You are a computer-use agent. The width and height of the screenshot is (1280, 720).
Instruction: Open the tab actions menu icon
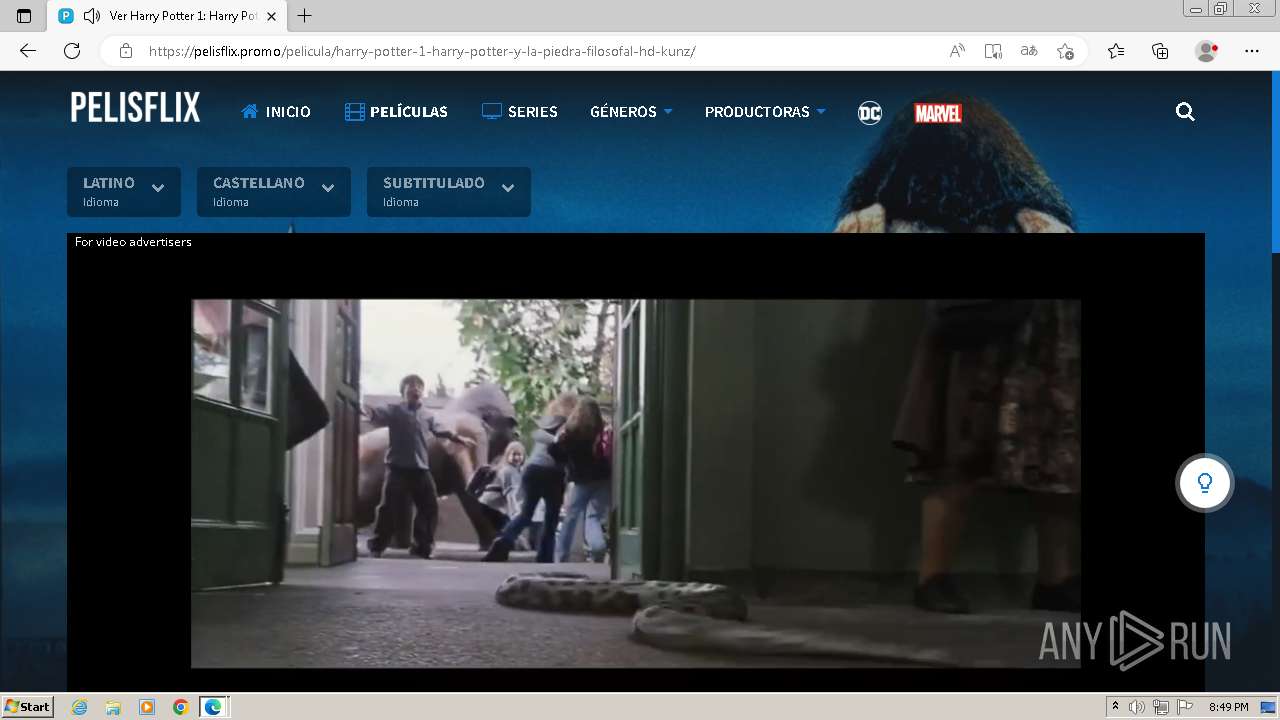pos(24,16)
